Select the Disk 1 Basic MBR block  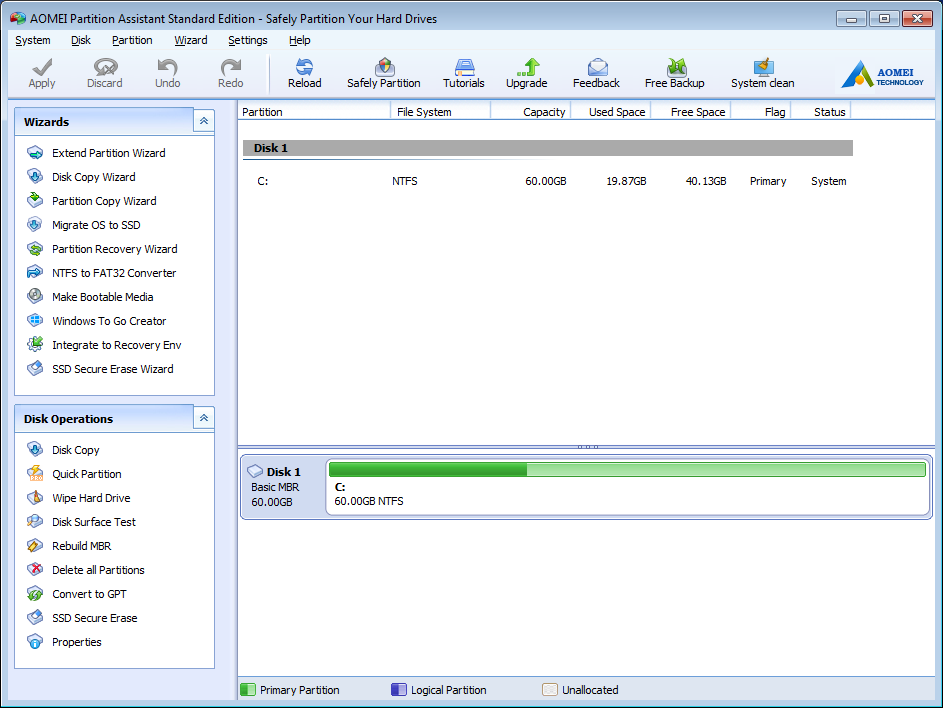pos(281,487)
